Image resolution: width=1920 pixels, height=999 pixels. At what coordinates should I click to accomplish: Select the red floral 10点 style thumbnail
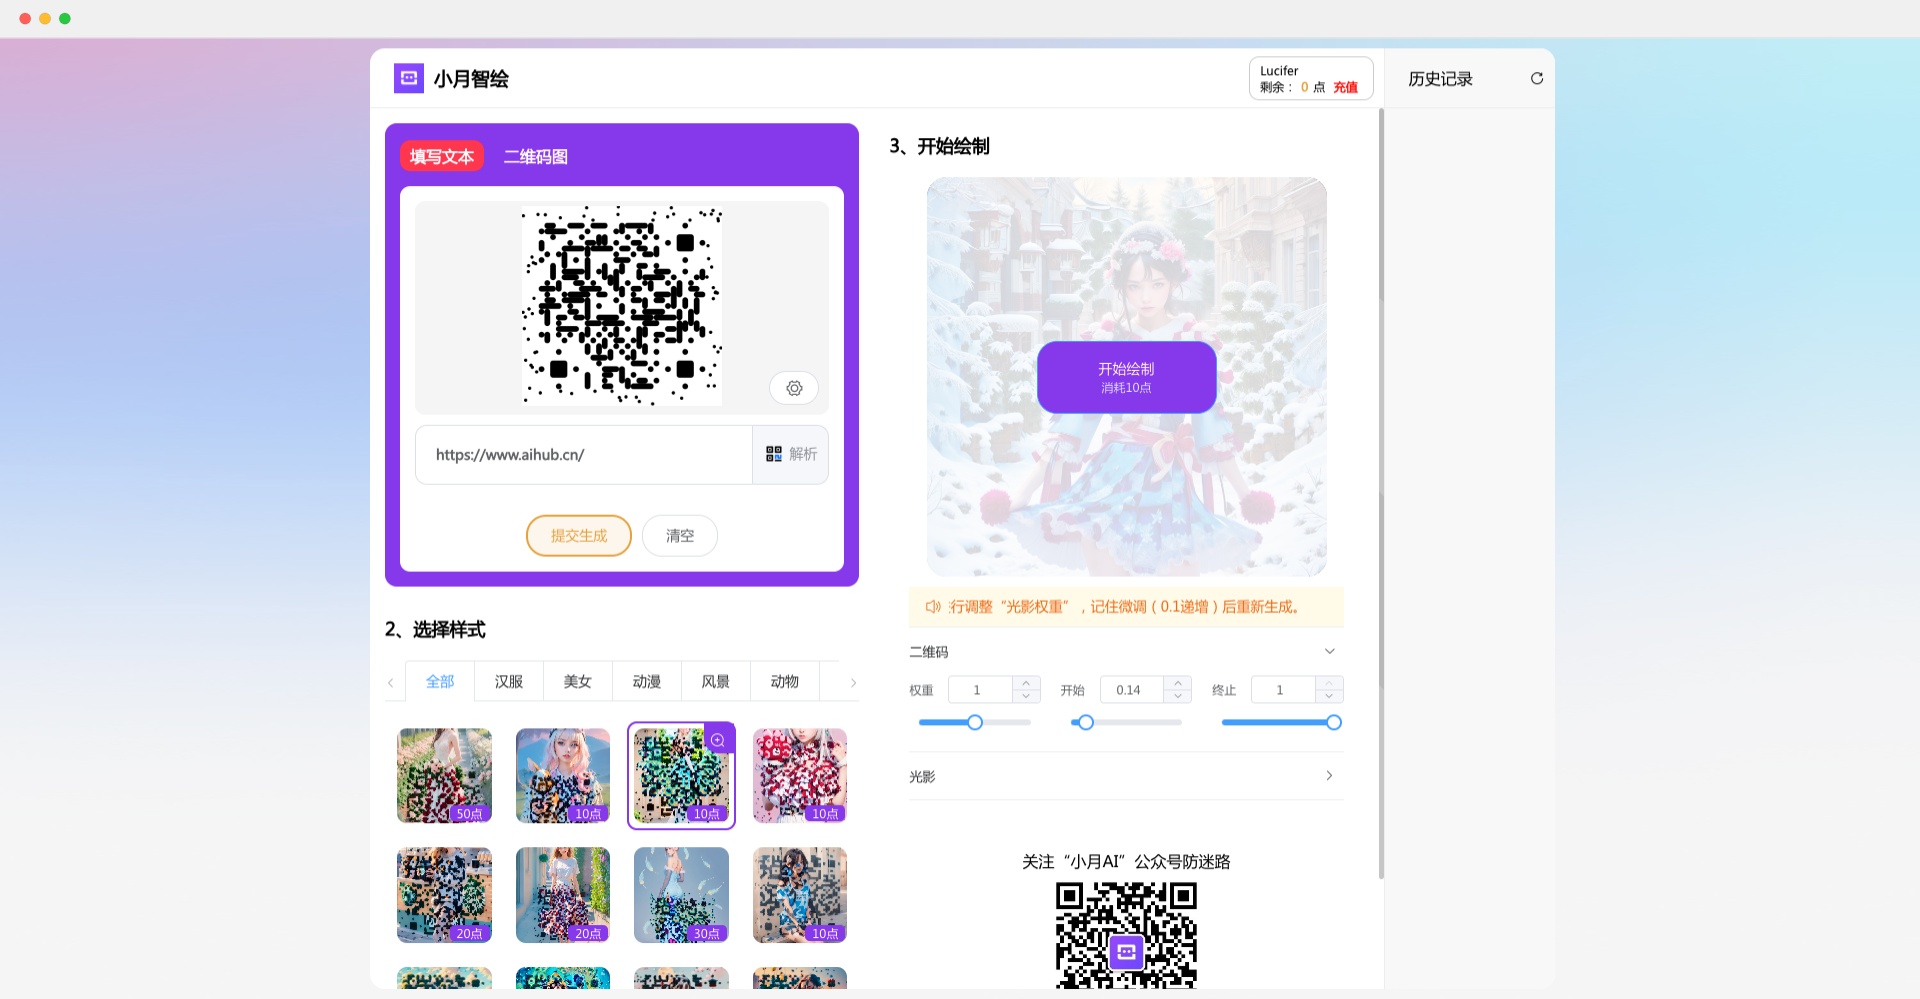click(x=800, y=775)
